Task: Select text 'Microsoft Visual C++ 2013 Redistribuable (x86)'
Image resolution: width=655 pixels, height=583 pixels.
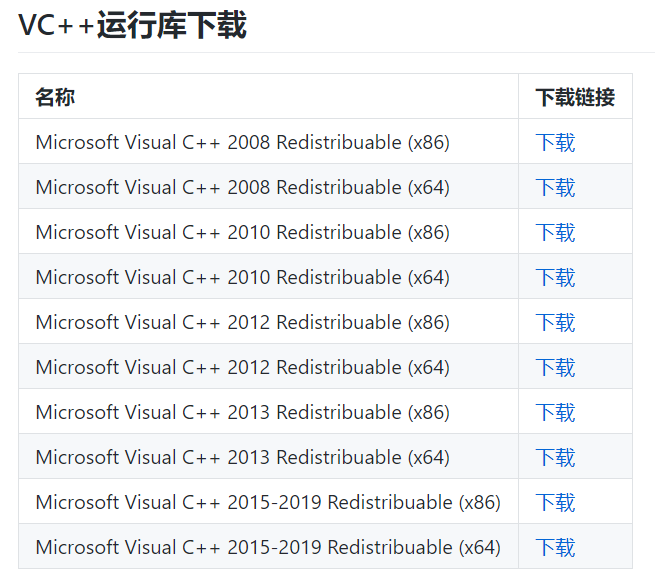Action: click(x=243, y=413)
